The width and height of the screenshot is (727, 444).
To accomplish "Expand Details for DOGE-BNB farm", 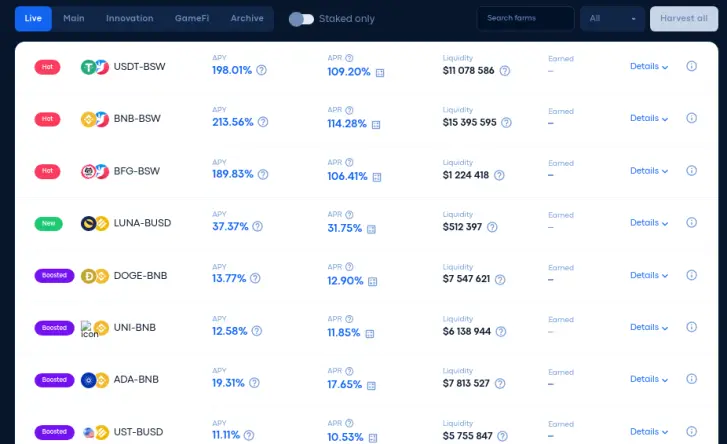I will tap(649, 275).
